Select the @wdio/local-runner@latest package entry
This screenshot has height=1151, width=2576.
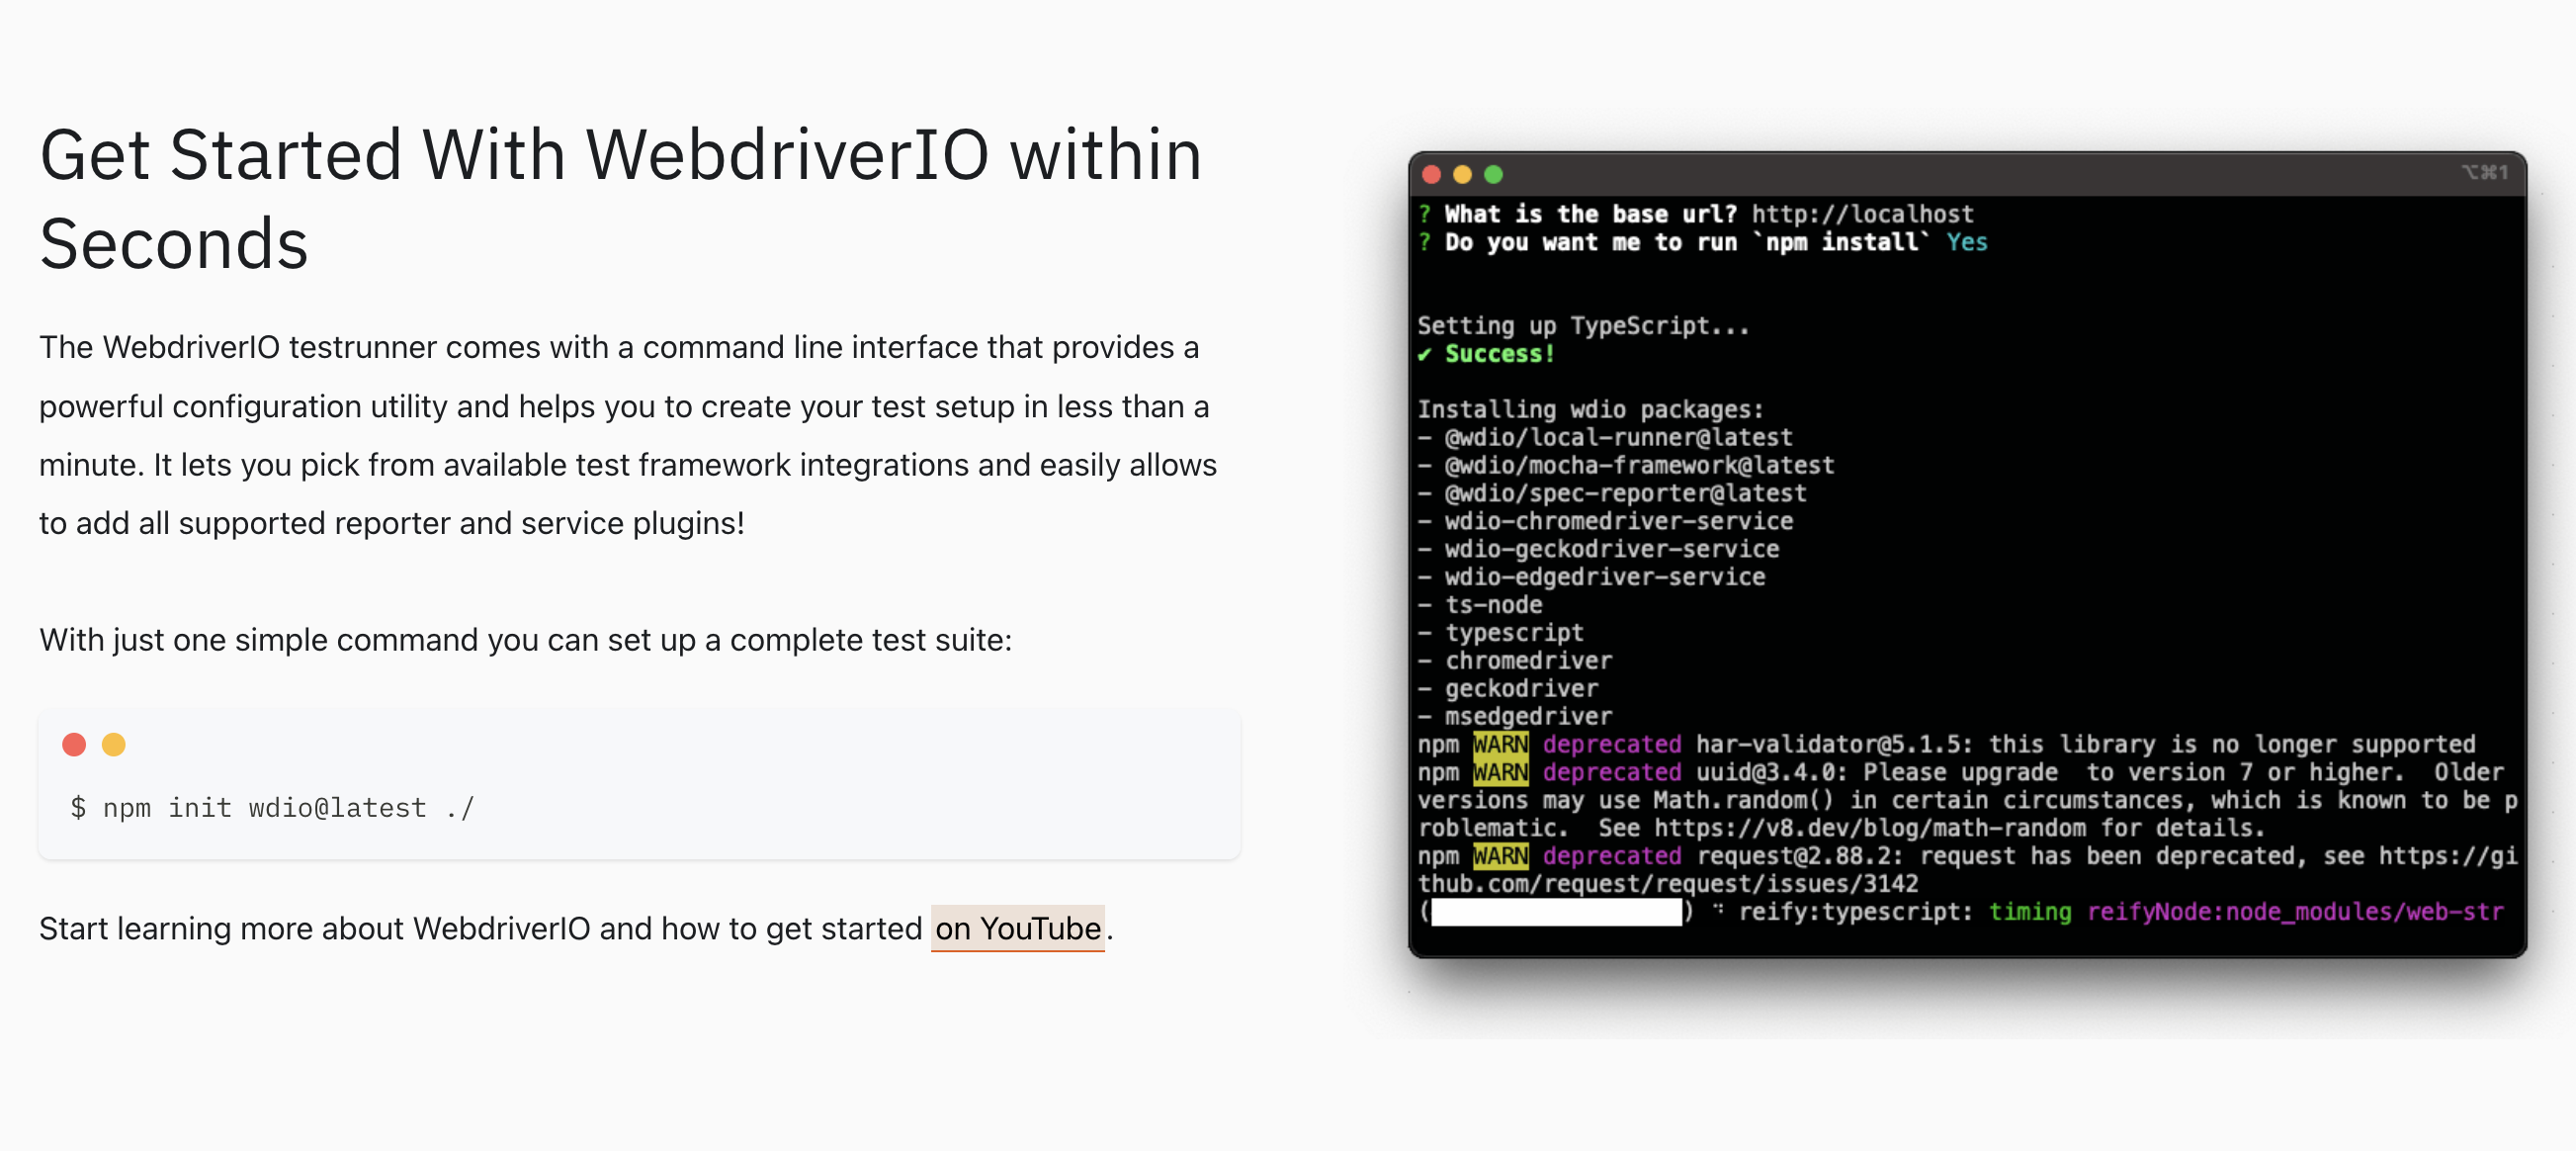point(1616,436)
